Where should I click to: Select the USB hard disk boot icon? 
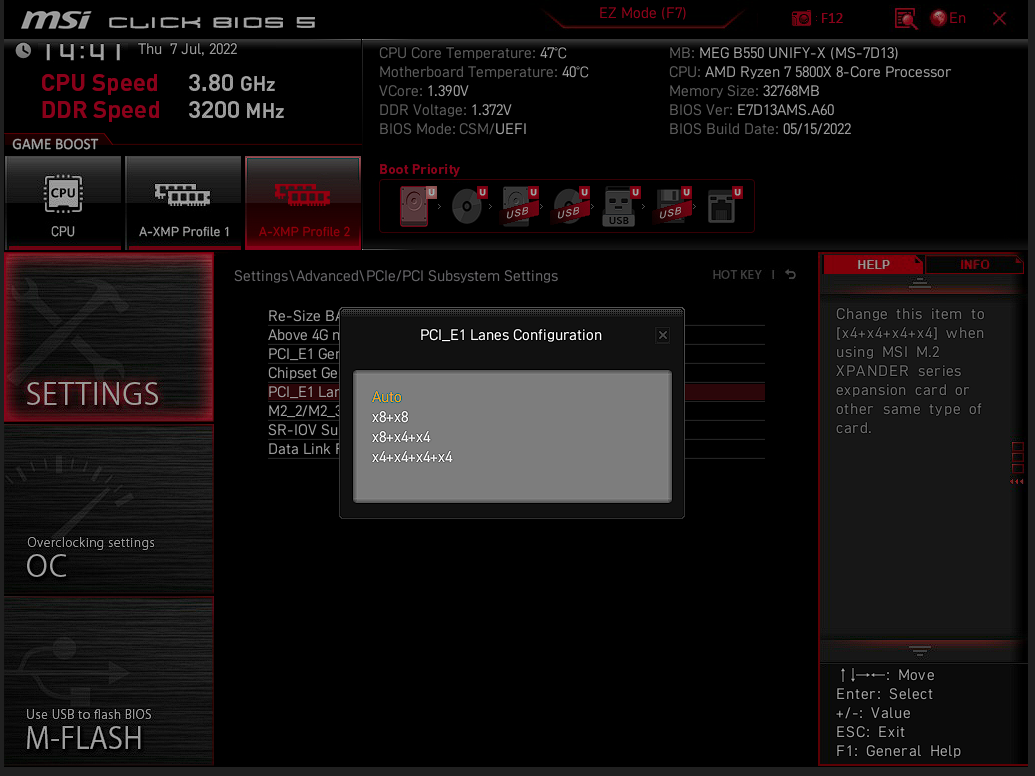(519, 206)
